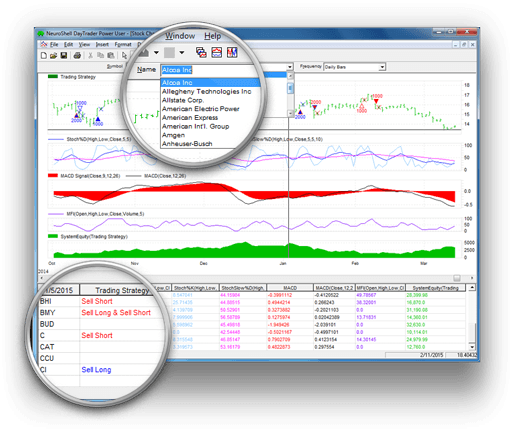This screenshot has height=431, width=512.
Task: Choose Allstate Corp. from the list
Action: point(183,100)
